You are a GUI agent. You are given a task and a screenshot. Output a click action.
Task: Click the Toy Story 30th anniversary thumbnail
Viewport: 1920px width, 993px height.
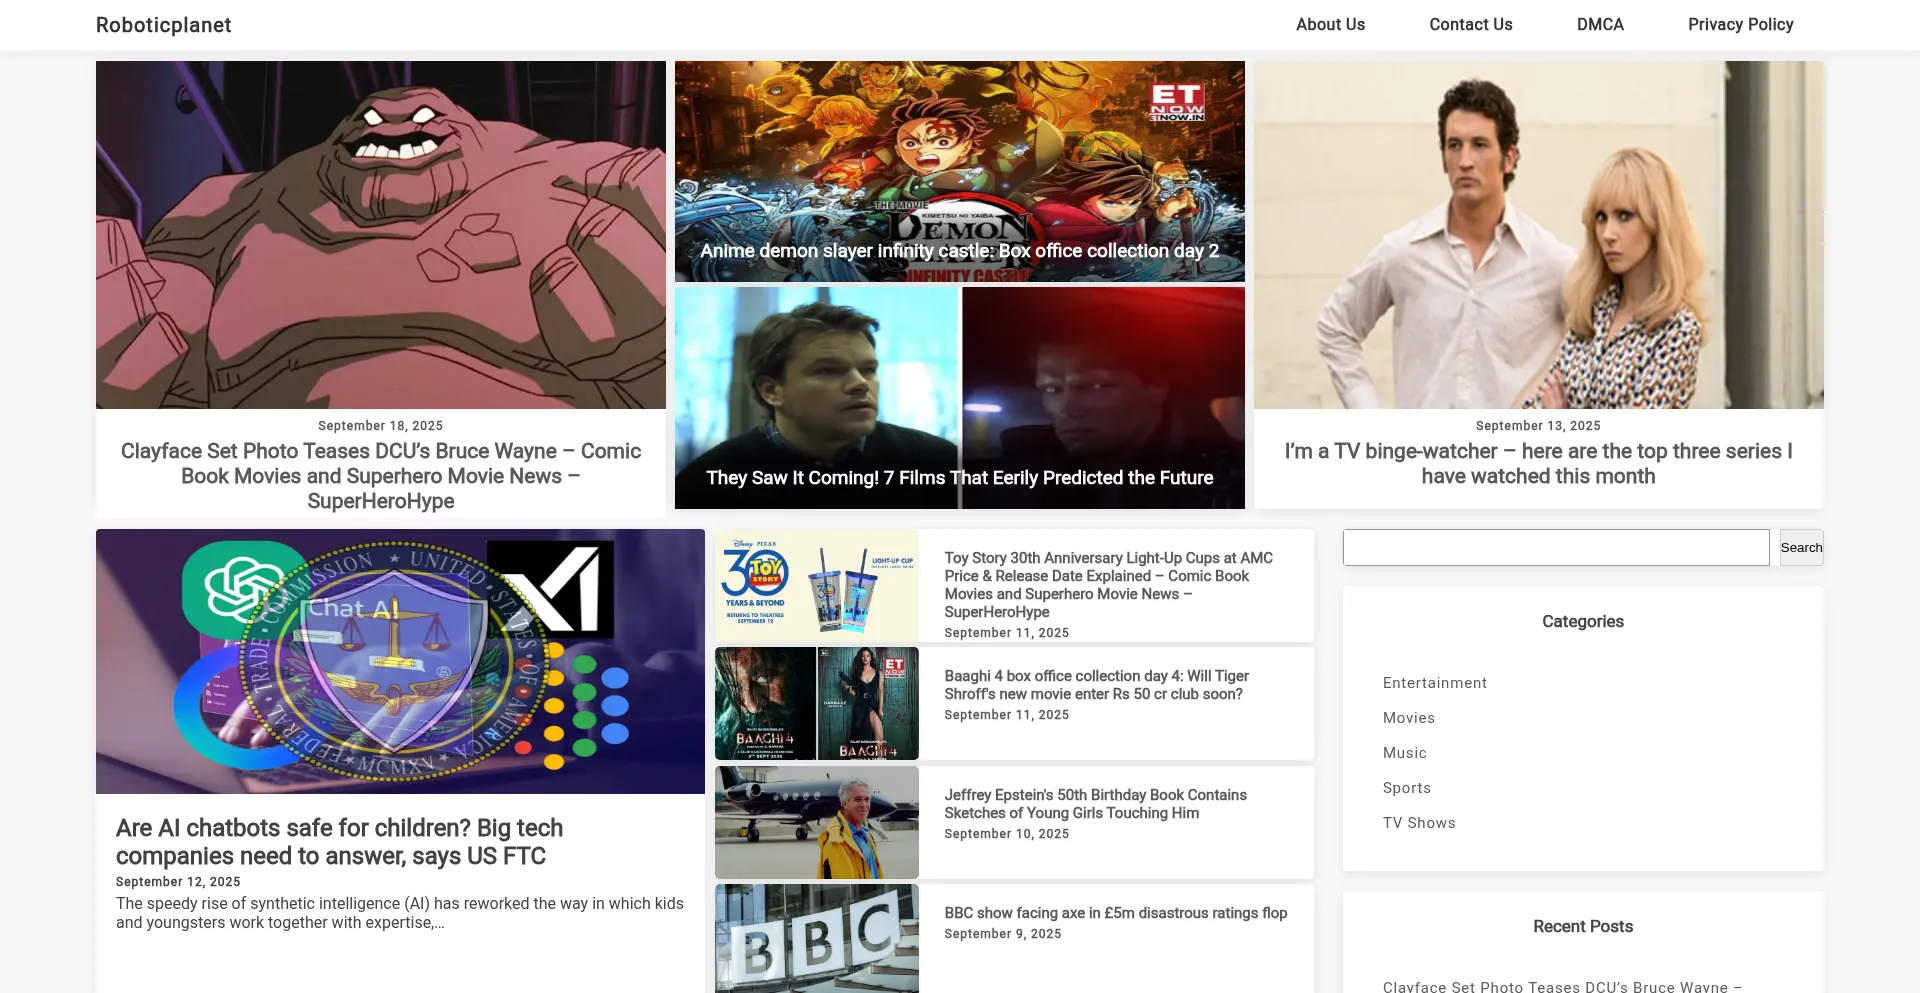point(816,586)
